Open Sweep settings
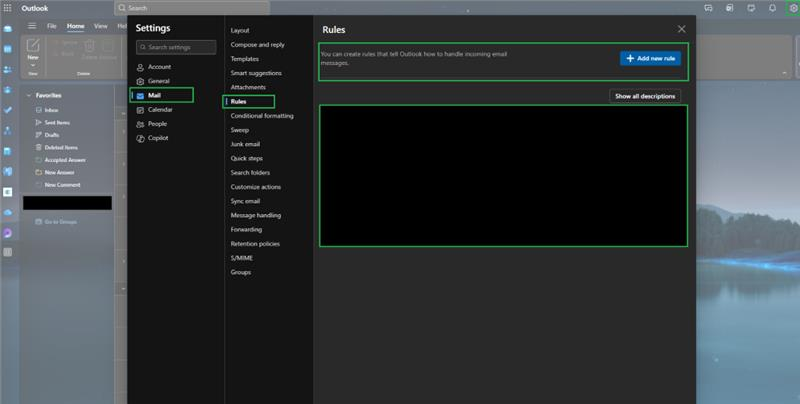 pos(239,130)
